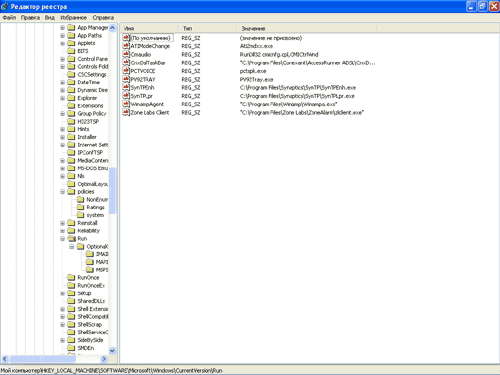Select the RunOnceEx key
Viewport: 500px width, 375px height.
(91, 286)
